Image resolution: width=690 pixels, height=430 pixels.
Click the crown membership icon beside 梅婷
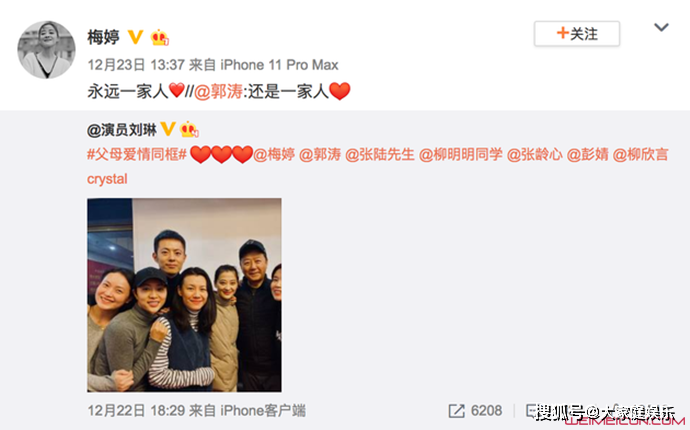pyautogui.click(x=159, y=37)
